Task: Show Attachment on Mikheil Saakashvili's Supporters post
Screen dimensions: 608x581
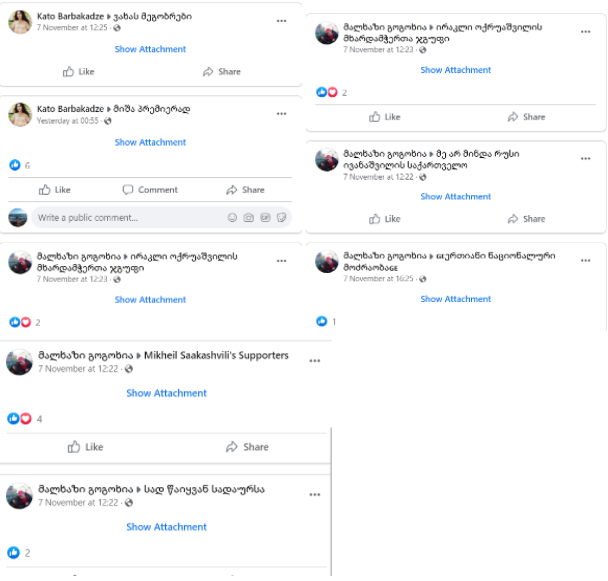Action: (x=166, y=393)
